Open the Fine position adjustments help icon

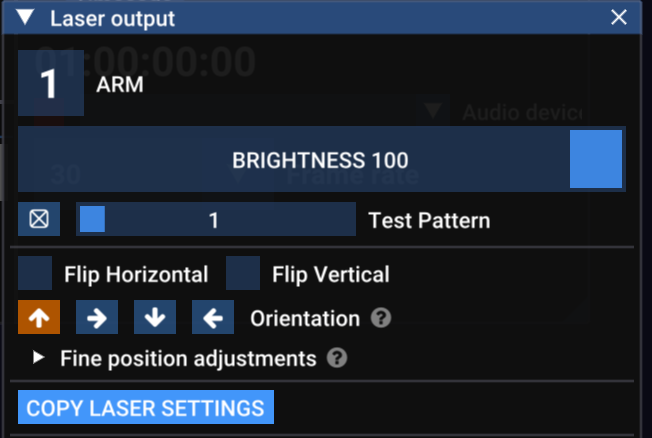(x=337, y=357)
